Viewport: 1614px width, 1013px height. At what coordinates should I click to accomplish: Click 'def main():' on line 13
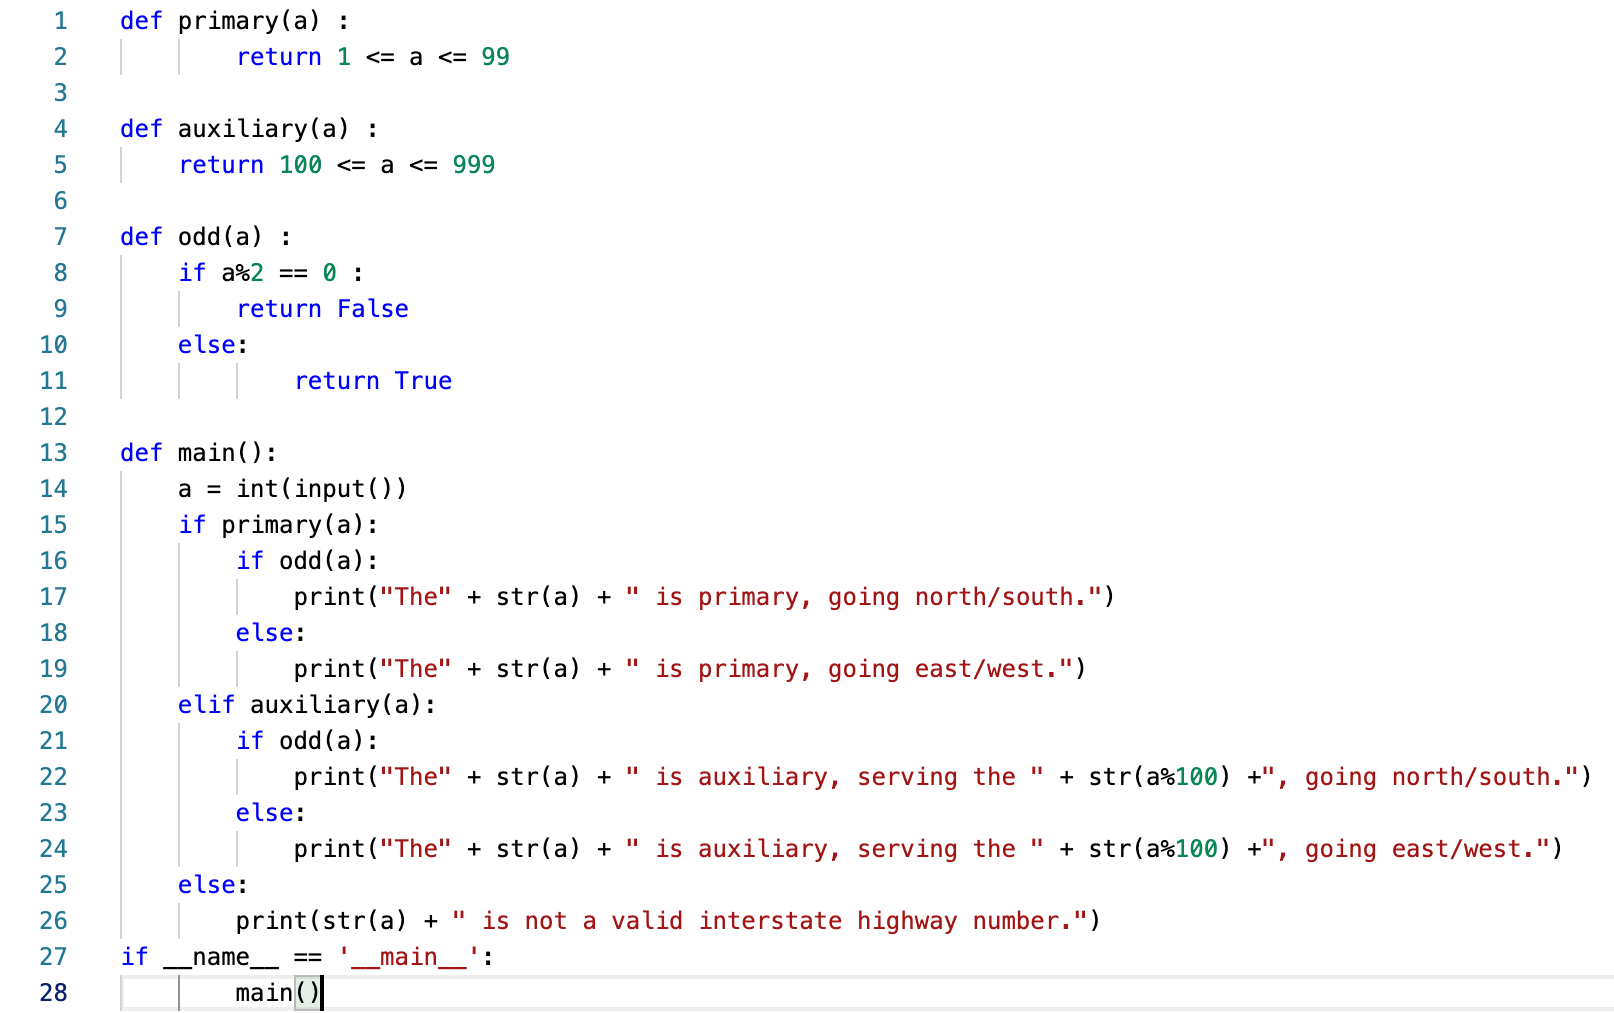coord(198,453)
